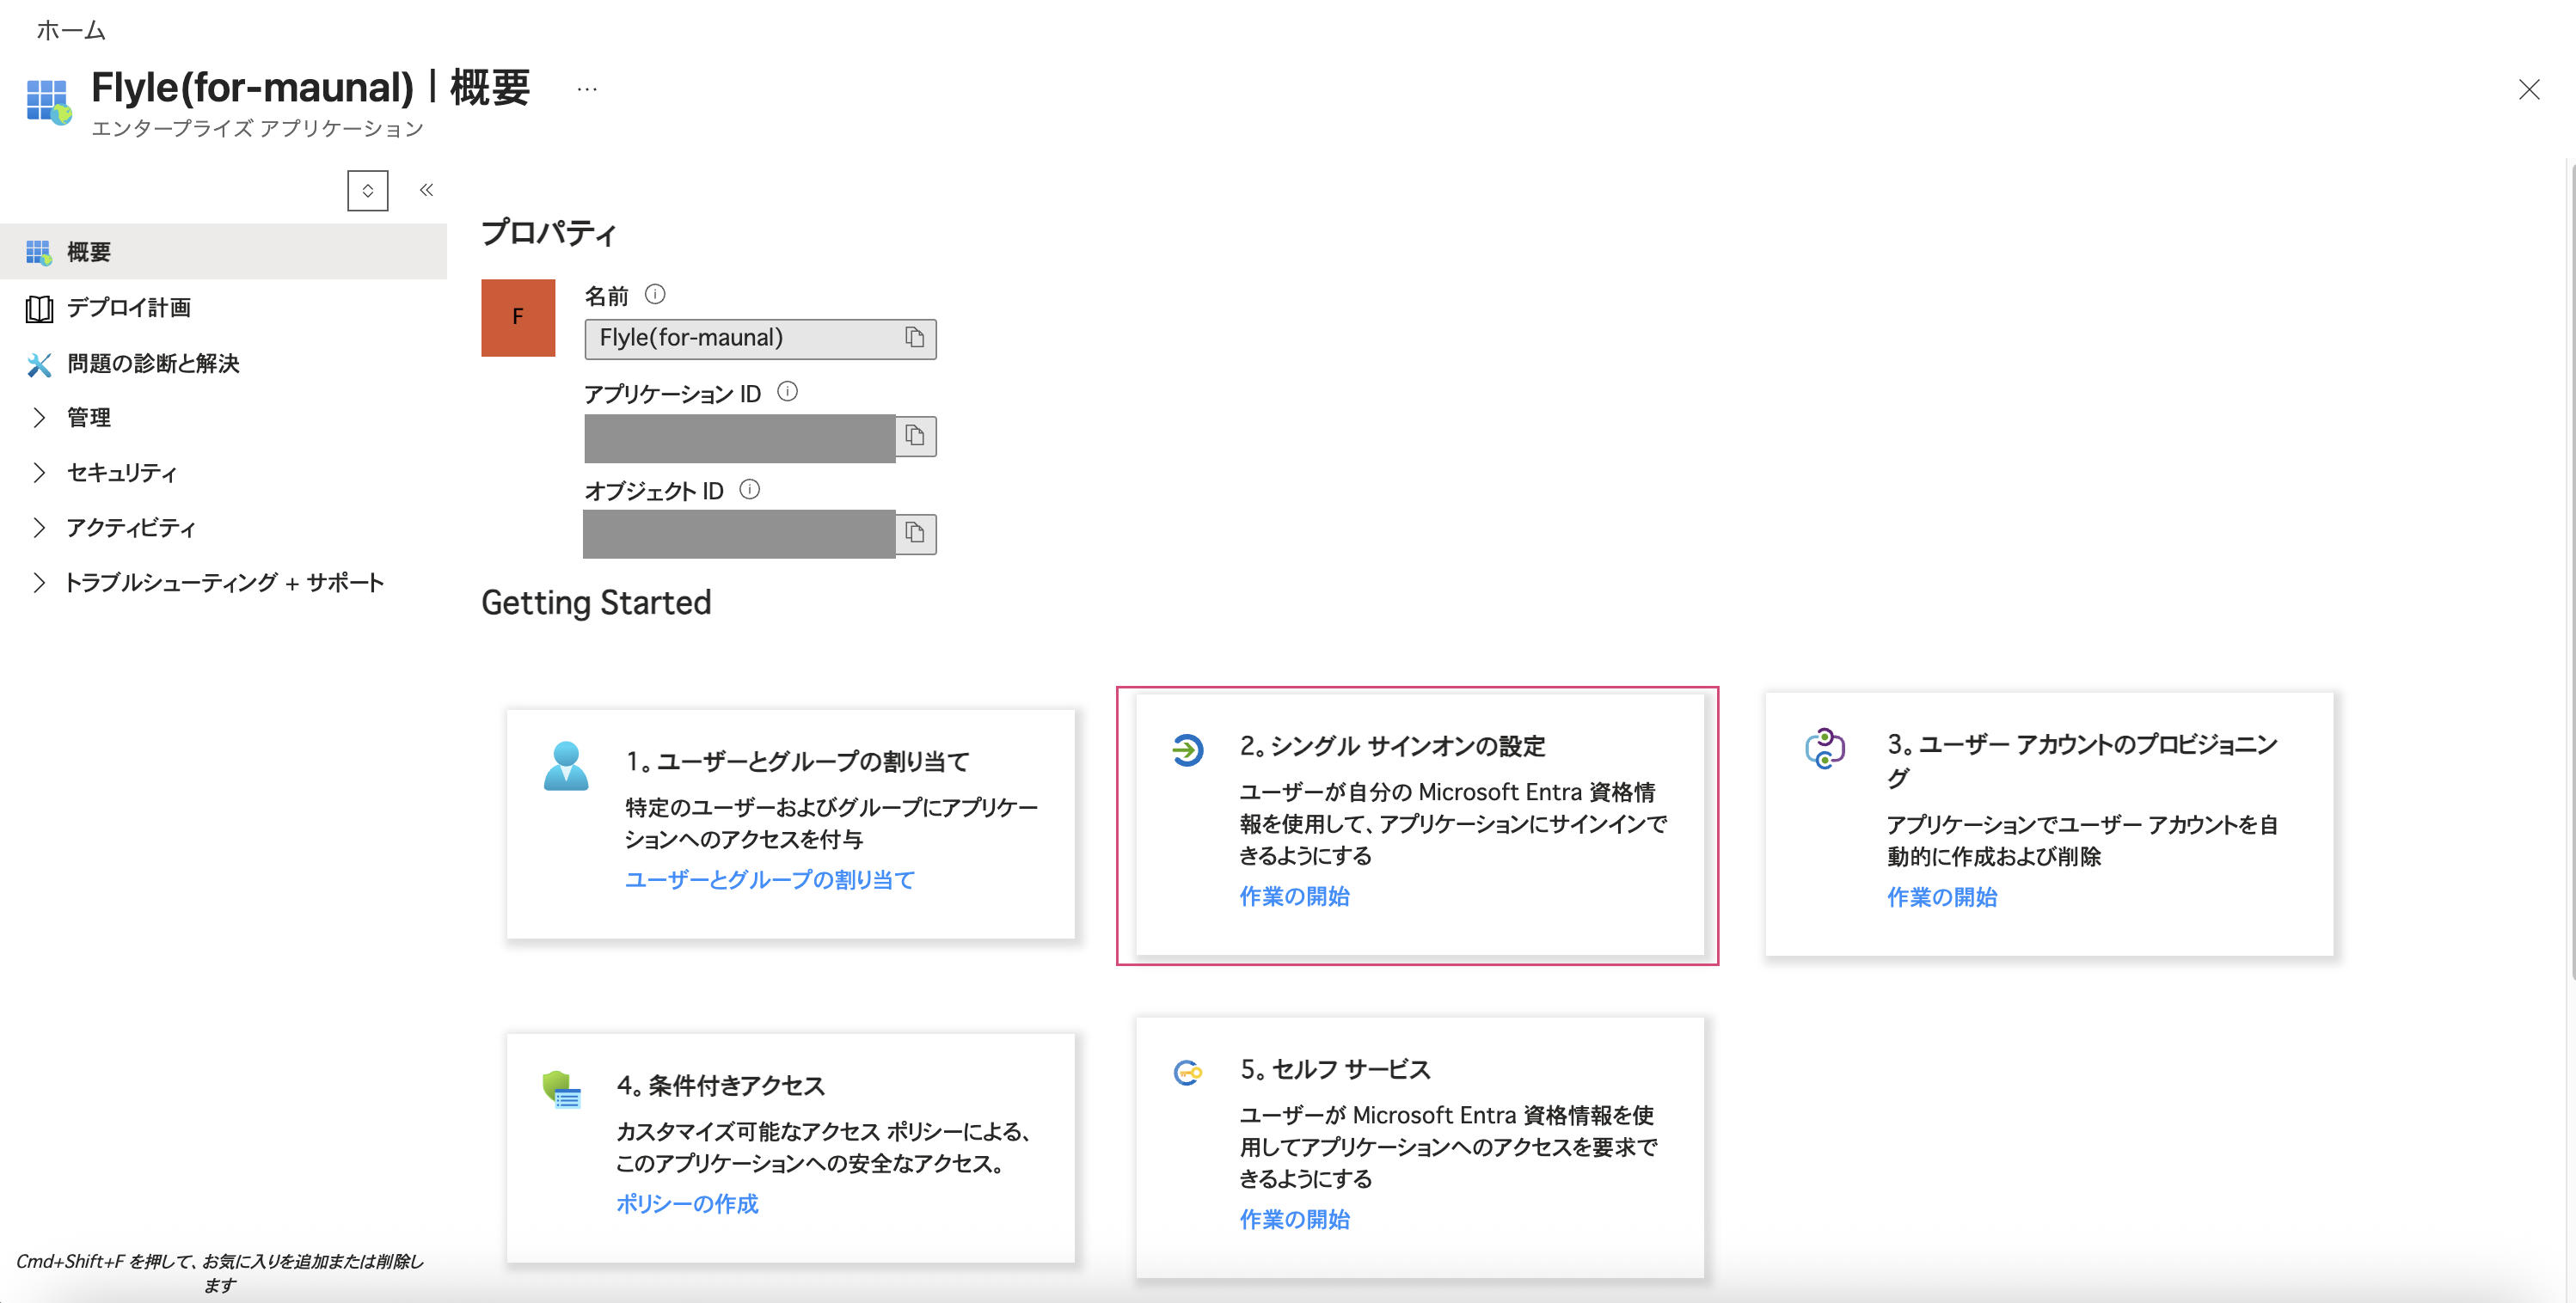Click the up-down sort toggle in sidebar
Viewport: 2576px width, 1303px height.
click(x=367, y=190)
